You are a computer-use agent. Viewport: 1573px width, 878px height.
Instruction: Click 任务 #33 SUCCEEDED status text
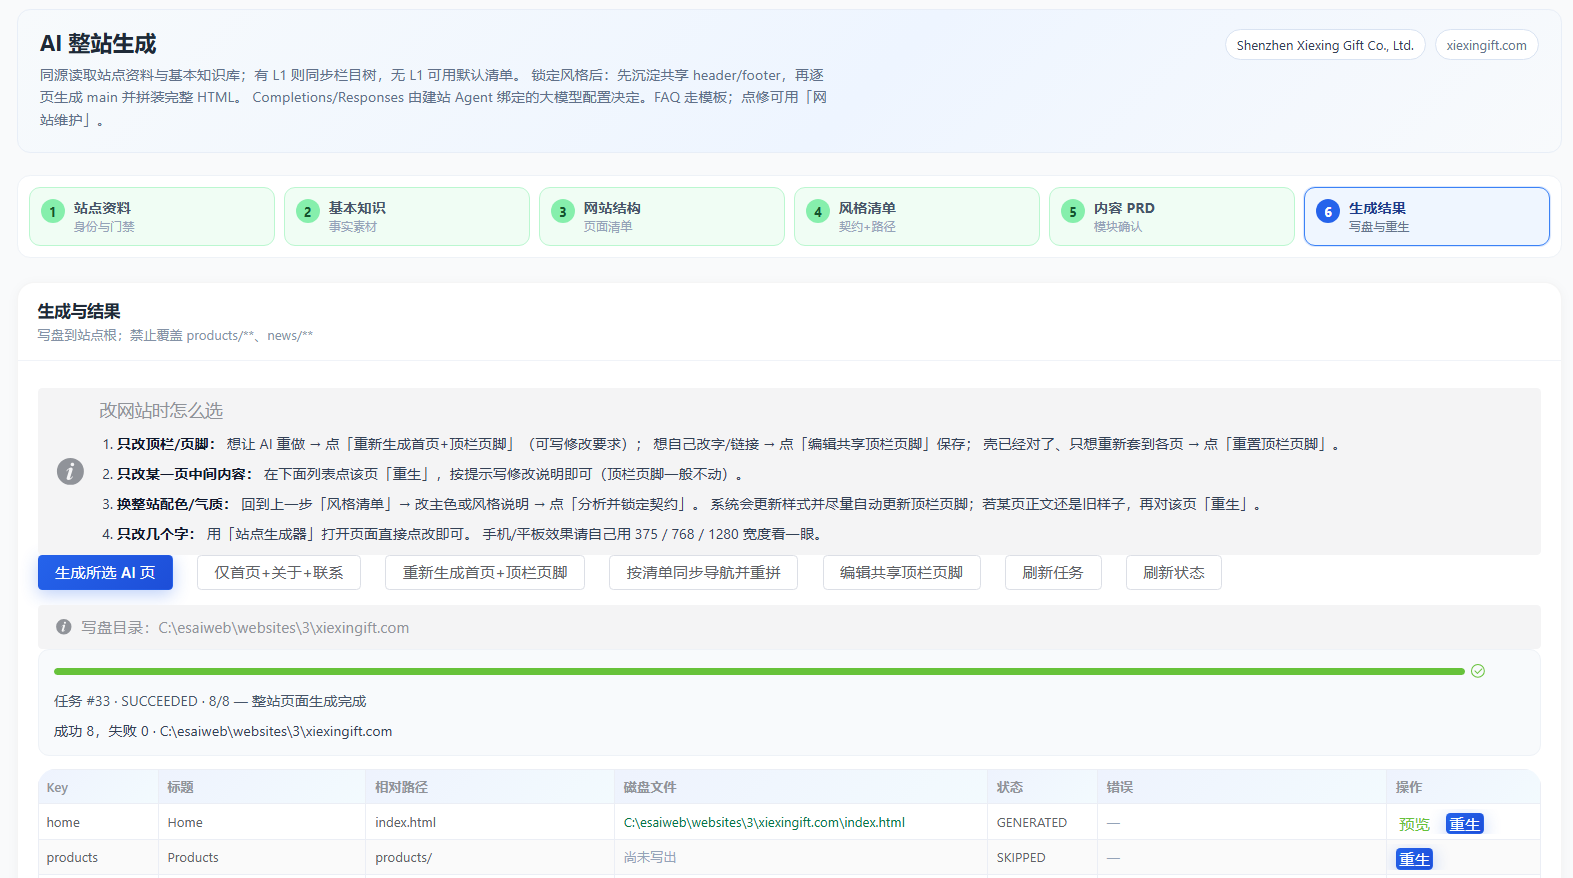click(x=210, y=701)
